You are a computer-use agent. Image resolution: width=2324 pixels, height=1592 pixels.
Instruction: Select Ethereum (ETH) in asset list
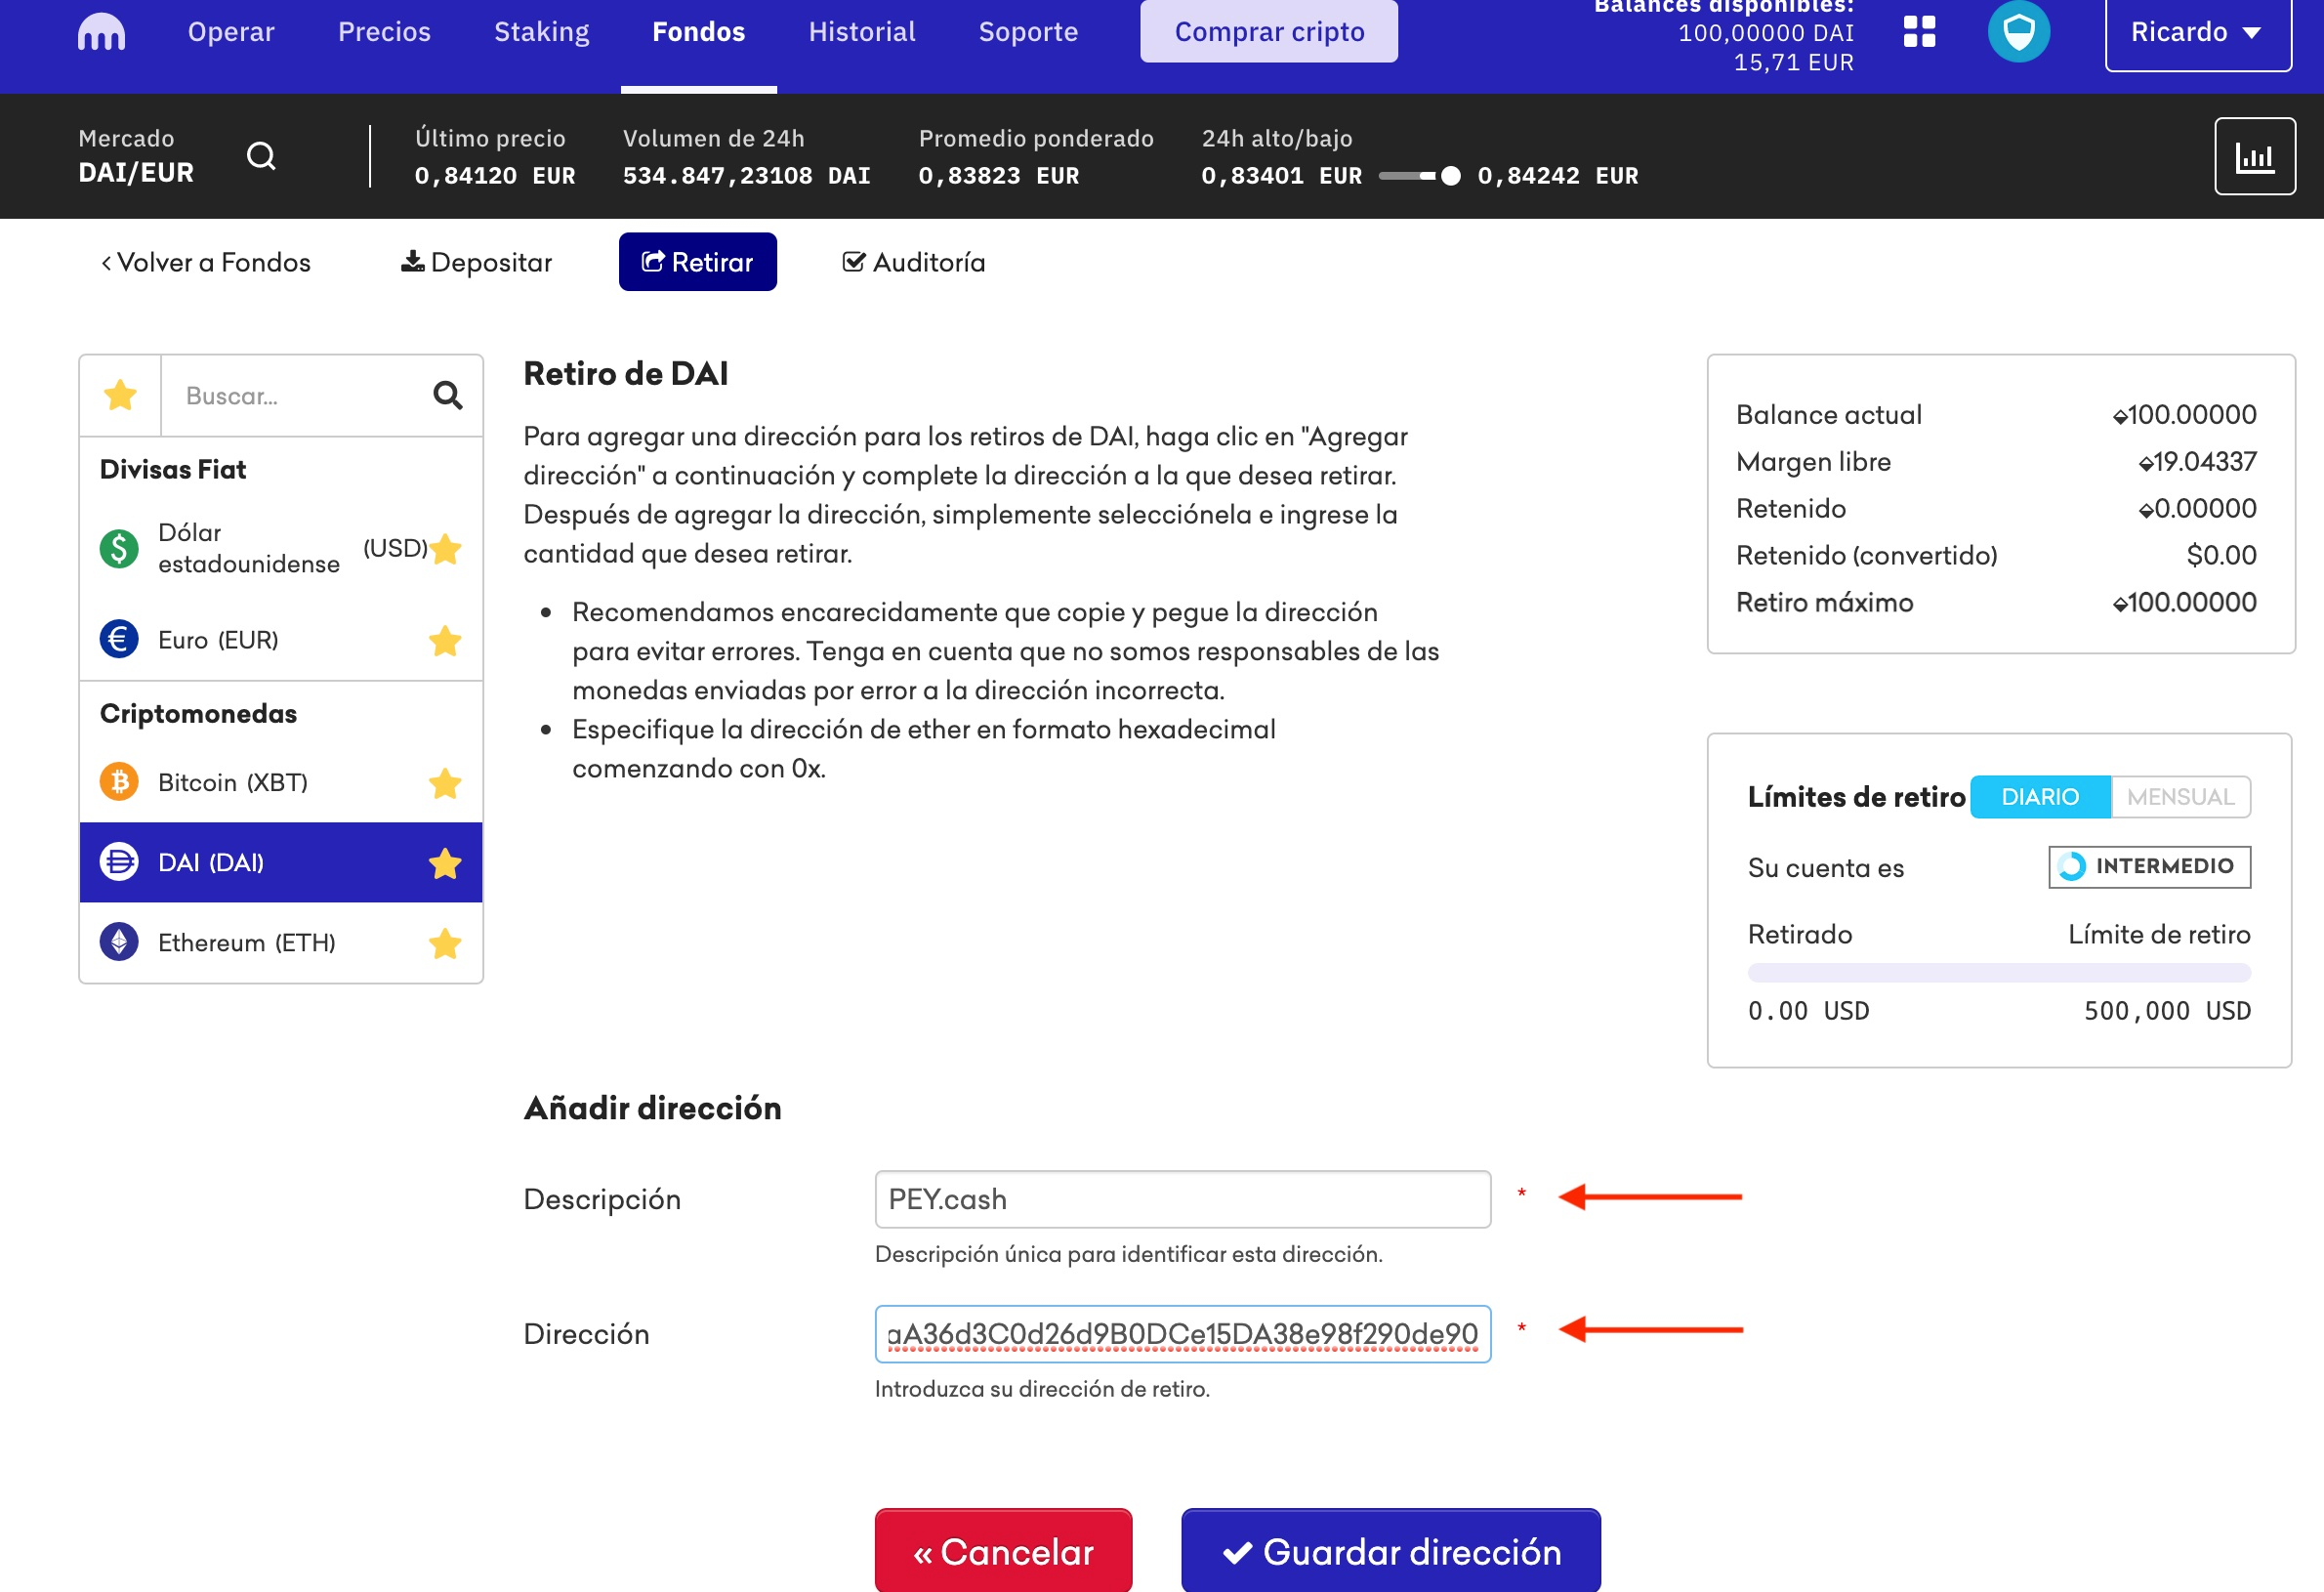280,943
